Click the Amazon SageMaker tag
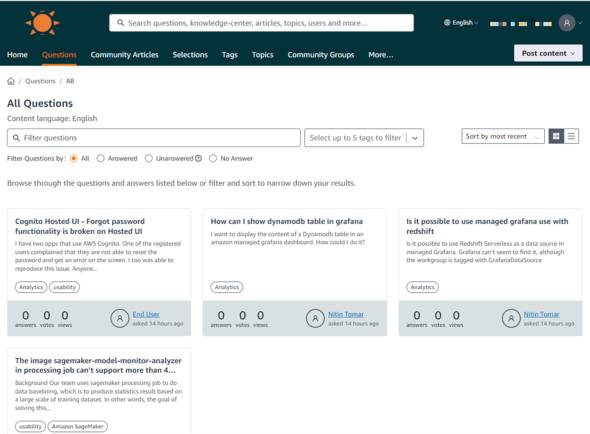590x434 pixels. 78,426
